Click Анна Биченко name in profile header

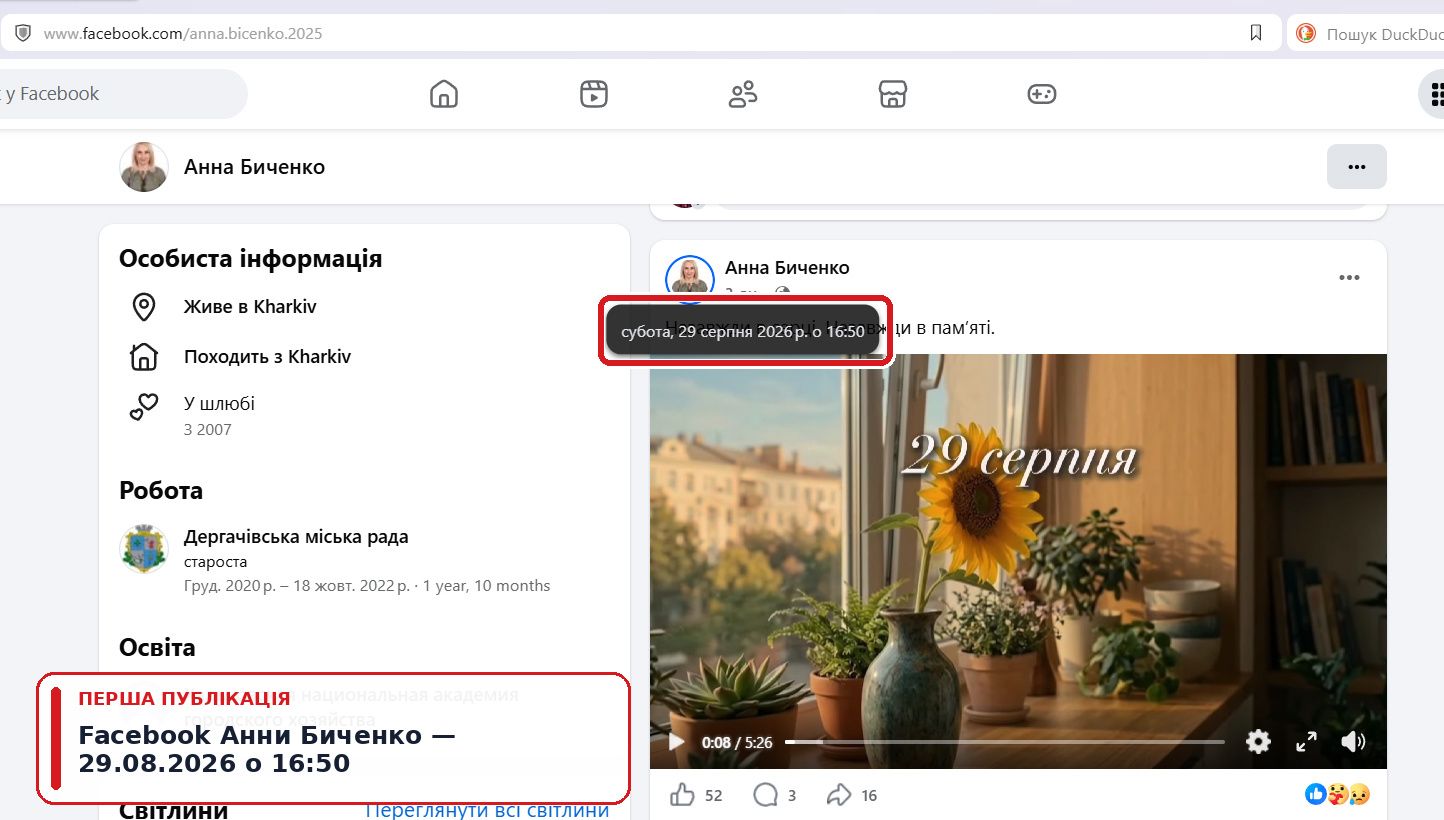(x=254, y=167)
